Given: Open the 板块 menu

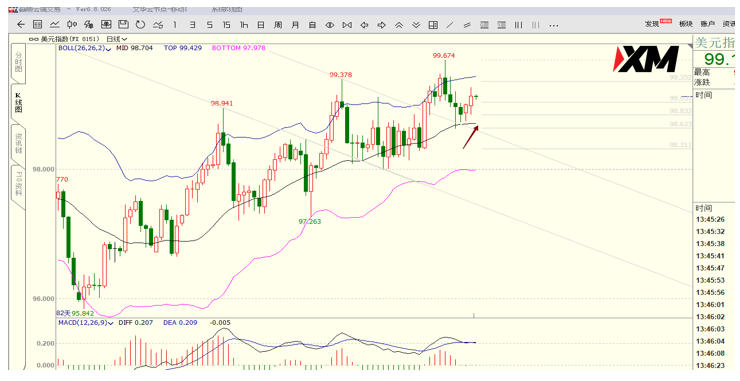Looking at the screenshot, I should click(686, 24).
